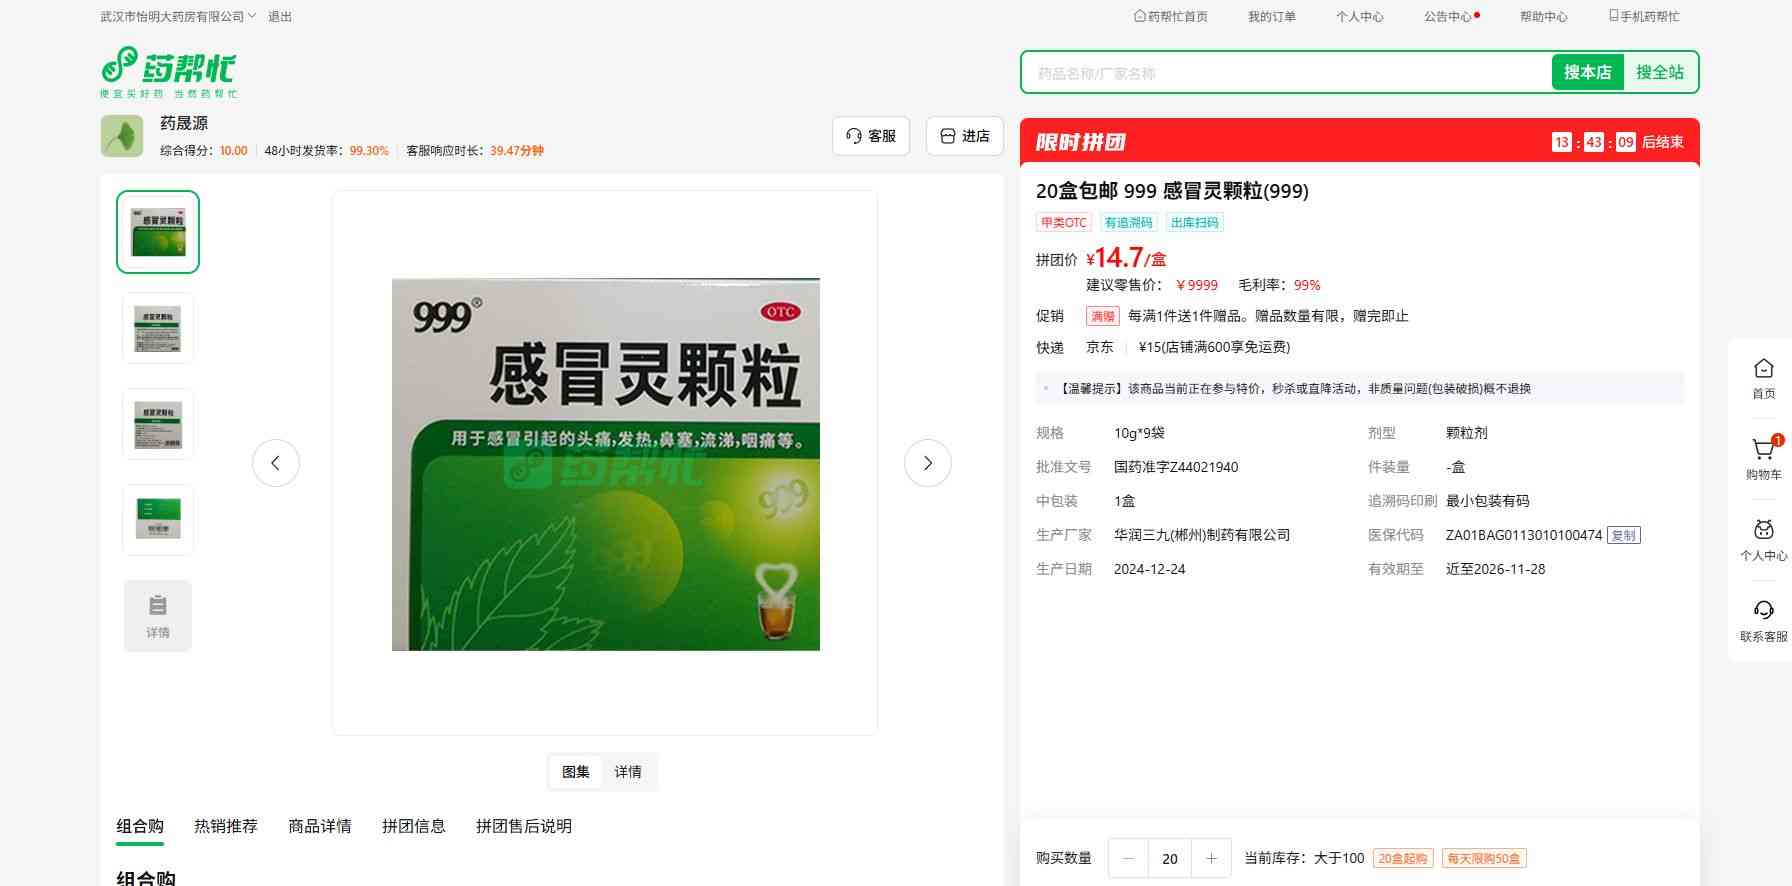This screenshot has height=886, width=1792.
Task: Show previous product image with left arrow
Action: [x=276, y=463]
